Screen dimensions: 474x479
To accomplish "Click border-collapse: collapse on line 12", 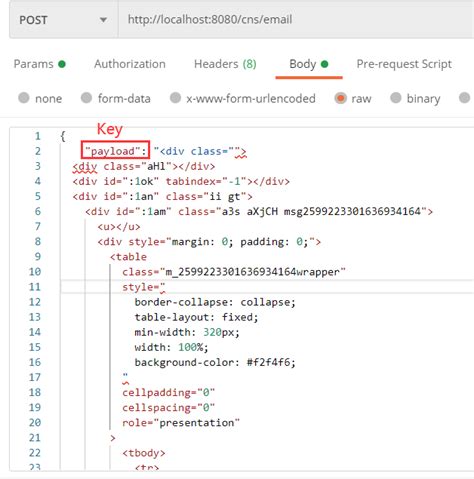I will [215, 302].
